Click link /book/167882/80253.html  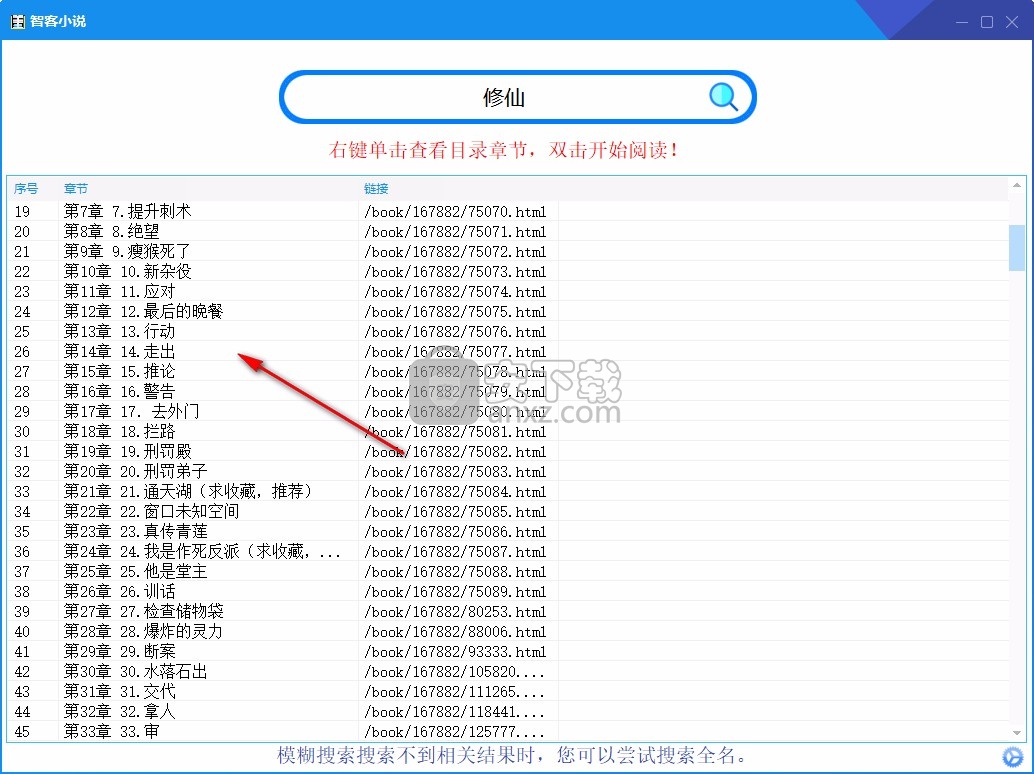(x=455, y=611)
